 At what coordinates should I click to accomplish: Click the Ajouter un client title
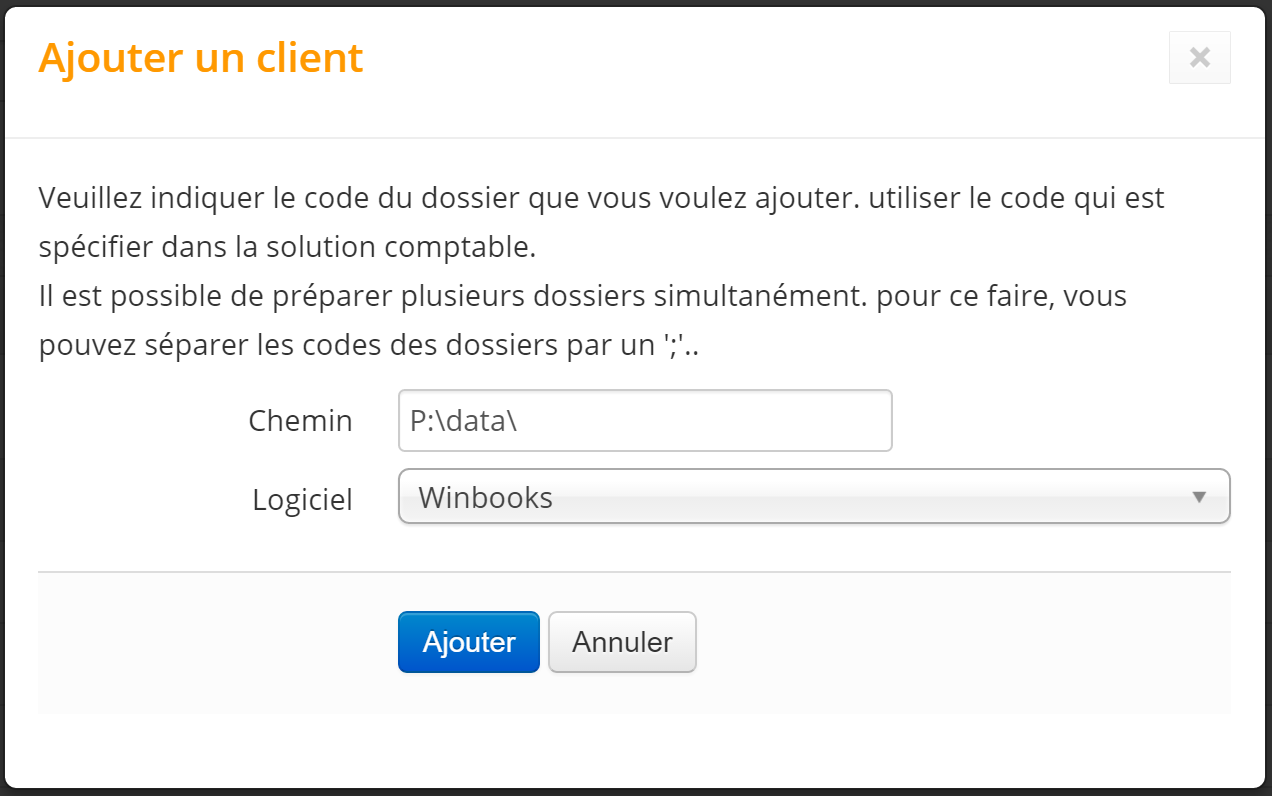[x=200, y=58]
